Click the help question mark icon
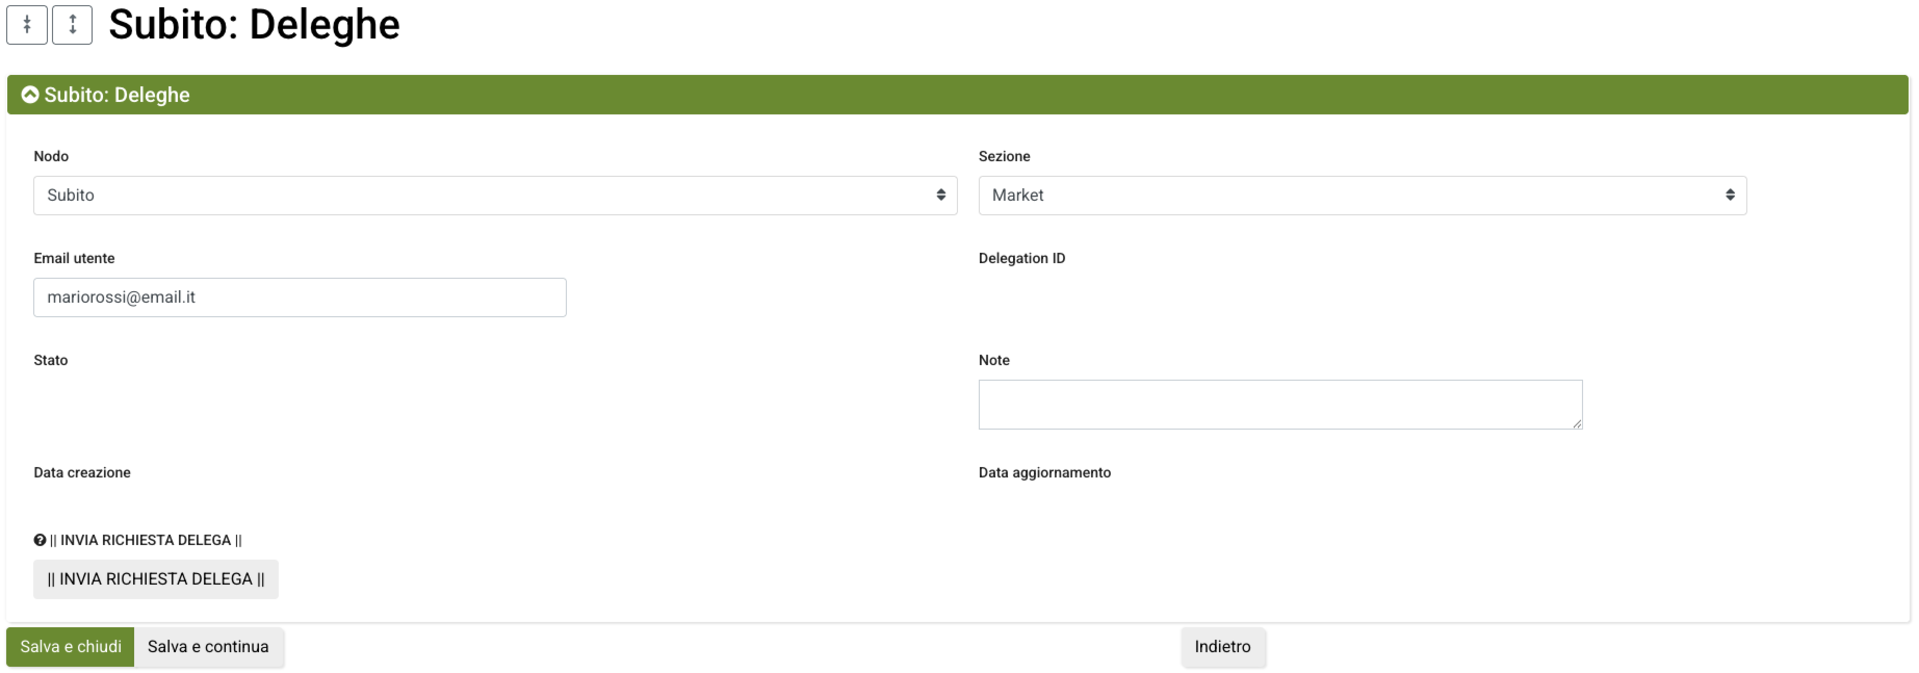The height and width of the screenshot is (673, 1919). [40, 540]
